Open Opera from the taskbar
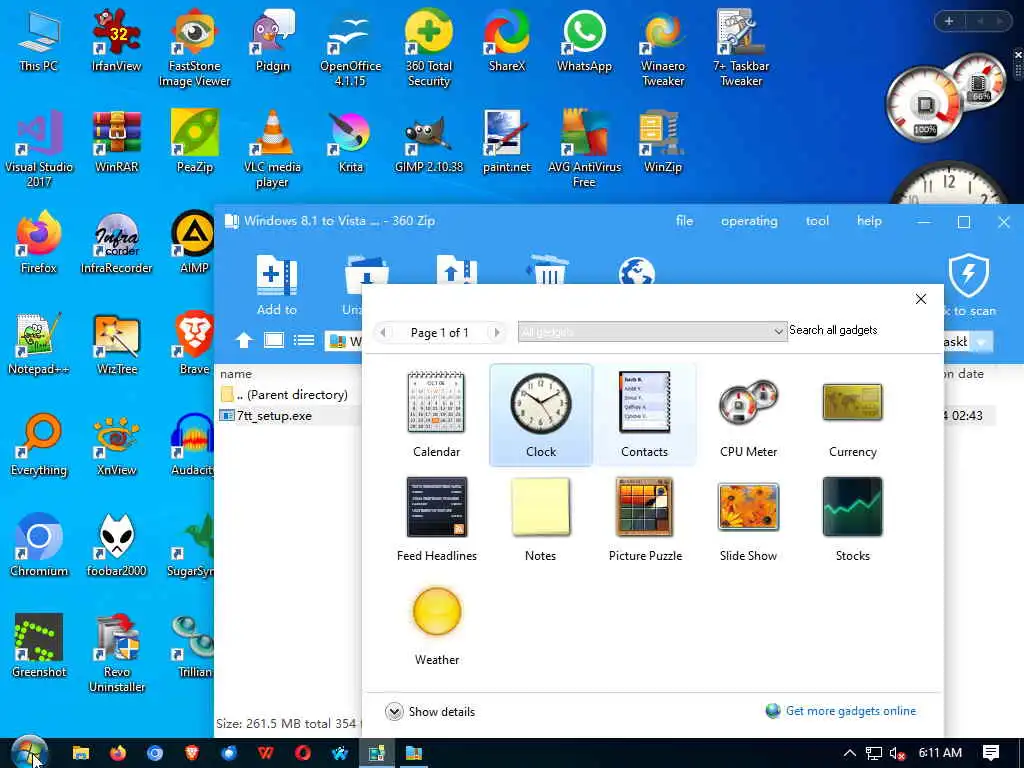 (302, 753)
